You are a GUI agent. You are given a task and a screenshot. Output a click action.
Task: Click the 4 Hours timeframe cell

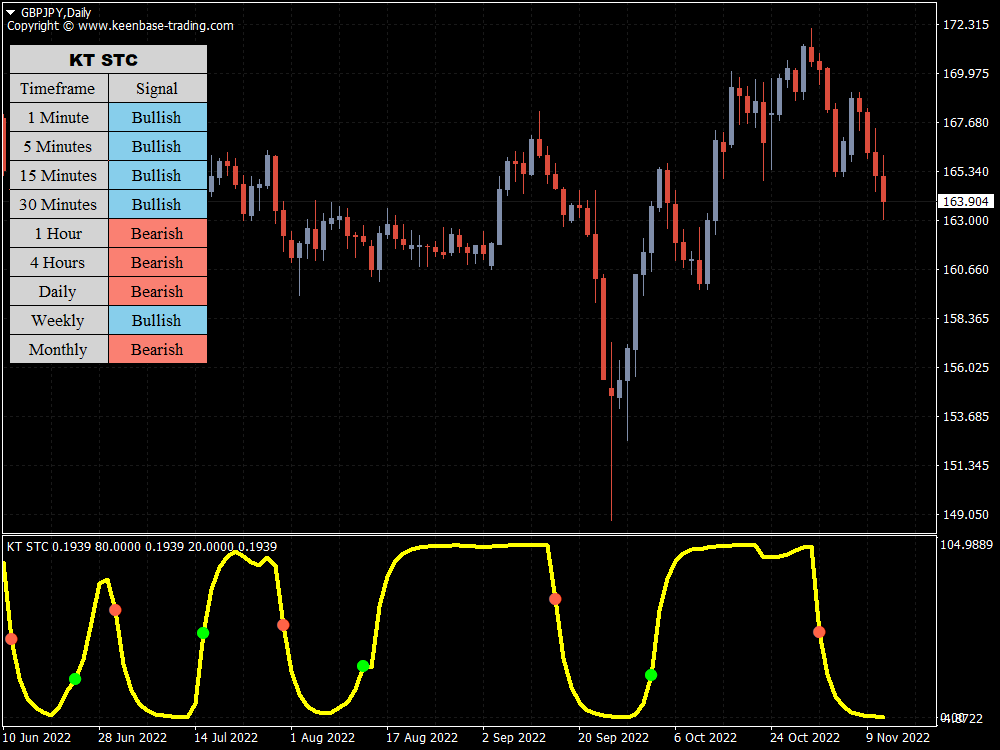click(59, 262)
